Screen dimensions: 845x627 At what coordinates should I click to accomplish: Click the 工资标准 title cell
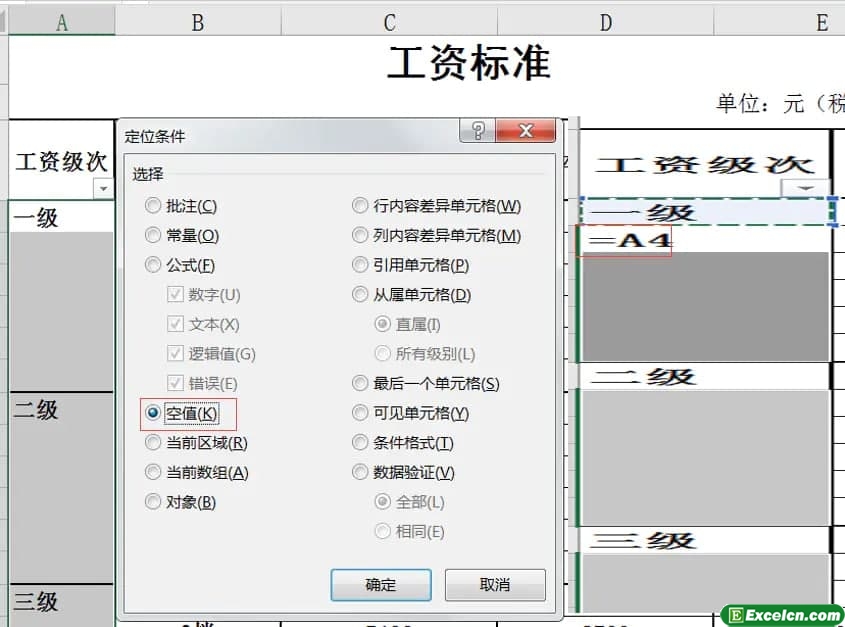pos(469,63)
